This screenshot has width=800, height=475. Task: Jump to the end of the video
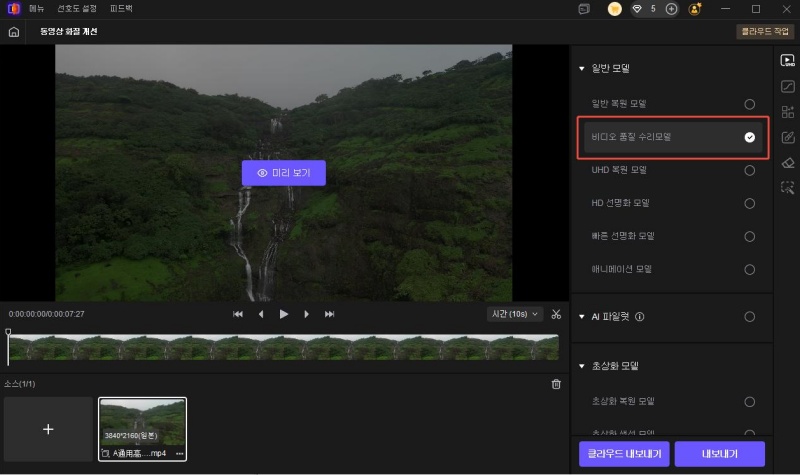tap(330, 314)
